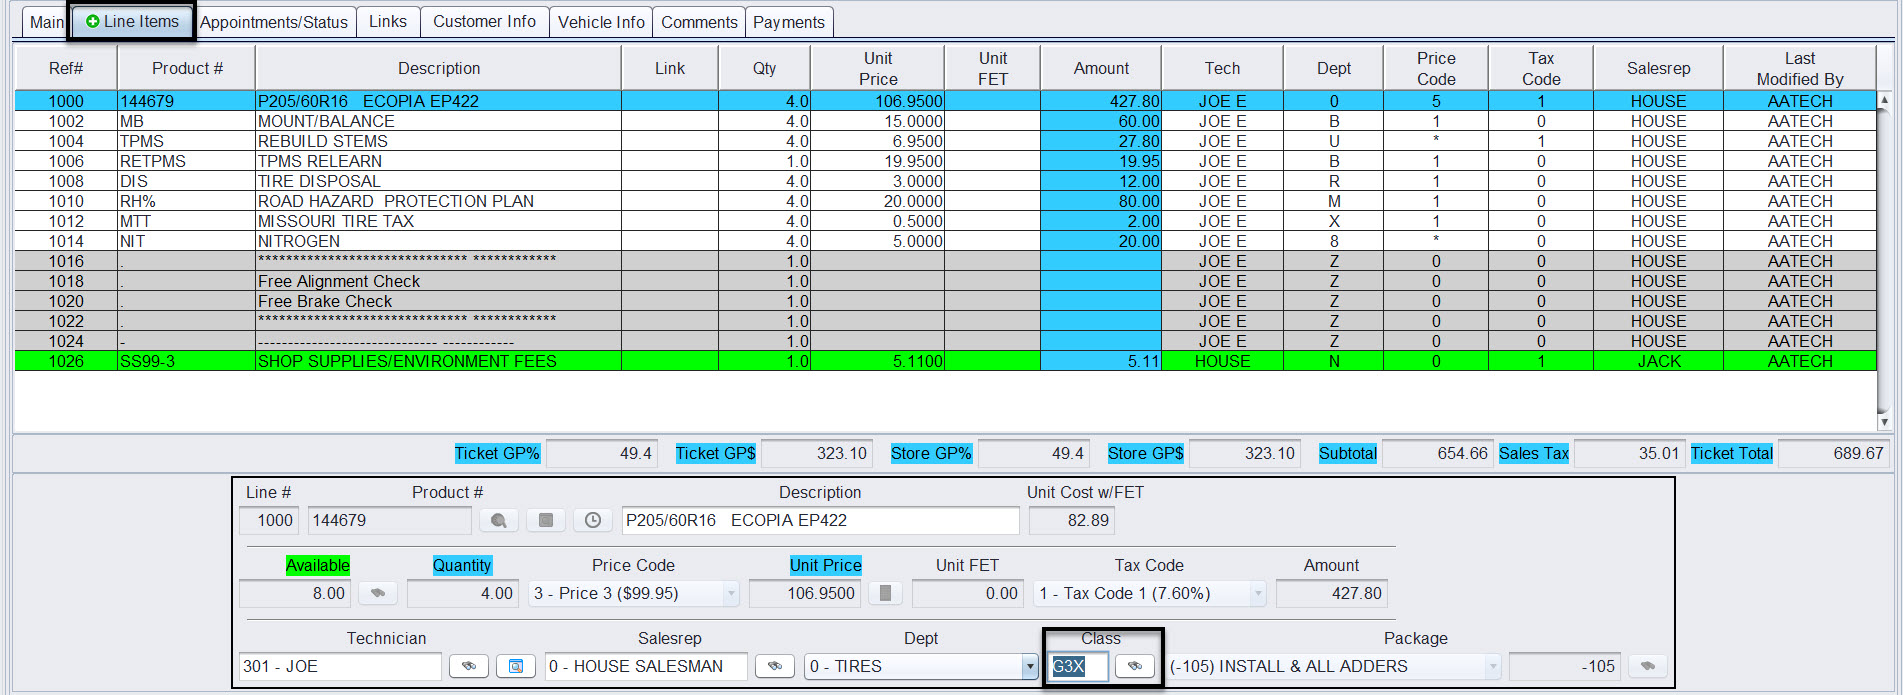Click the green Available label

coord(317,565)
